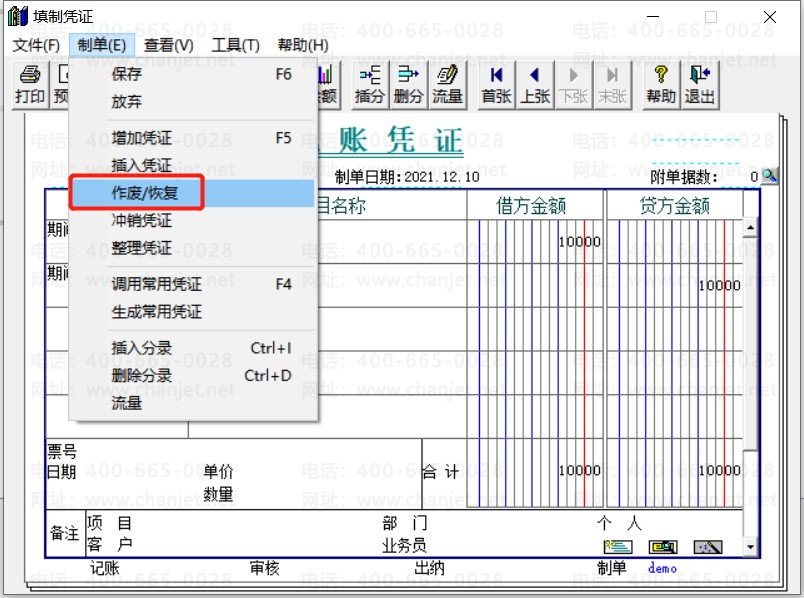Go to first voucher with 首张

pos(496,85)
